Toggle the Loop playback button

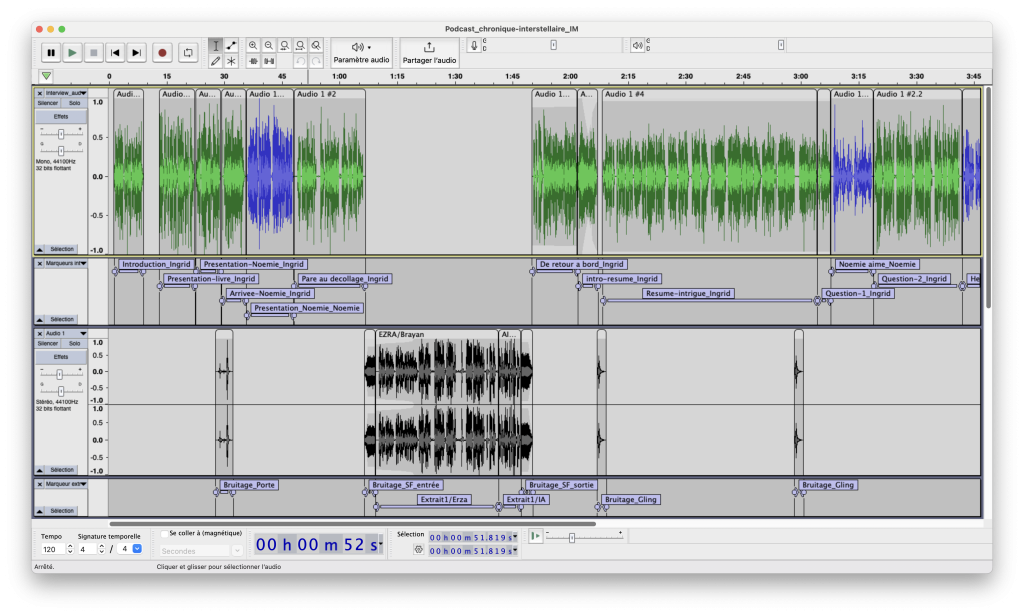coord(188,53)
